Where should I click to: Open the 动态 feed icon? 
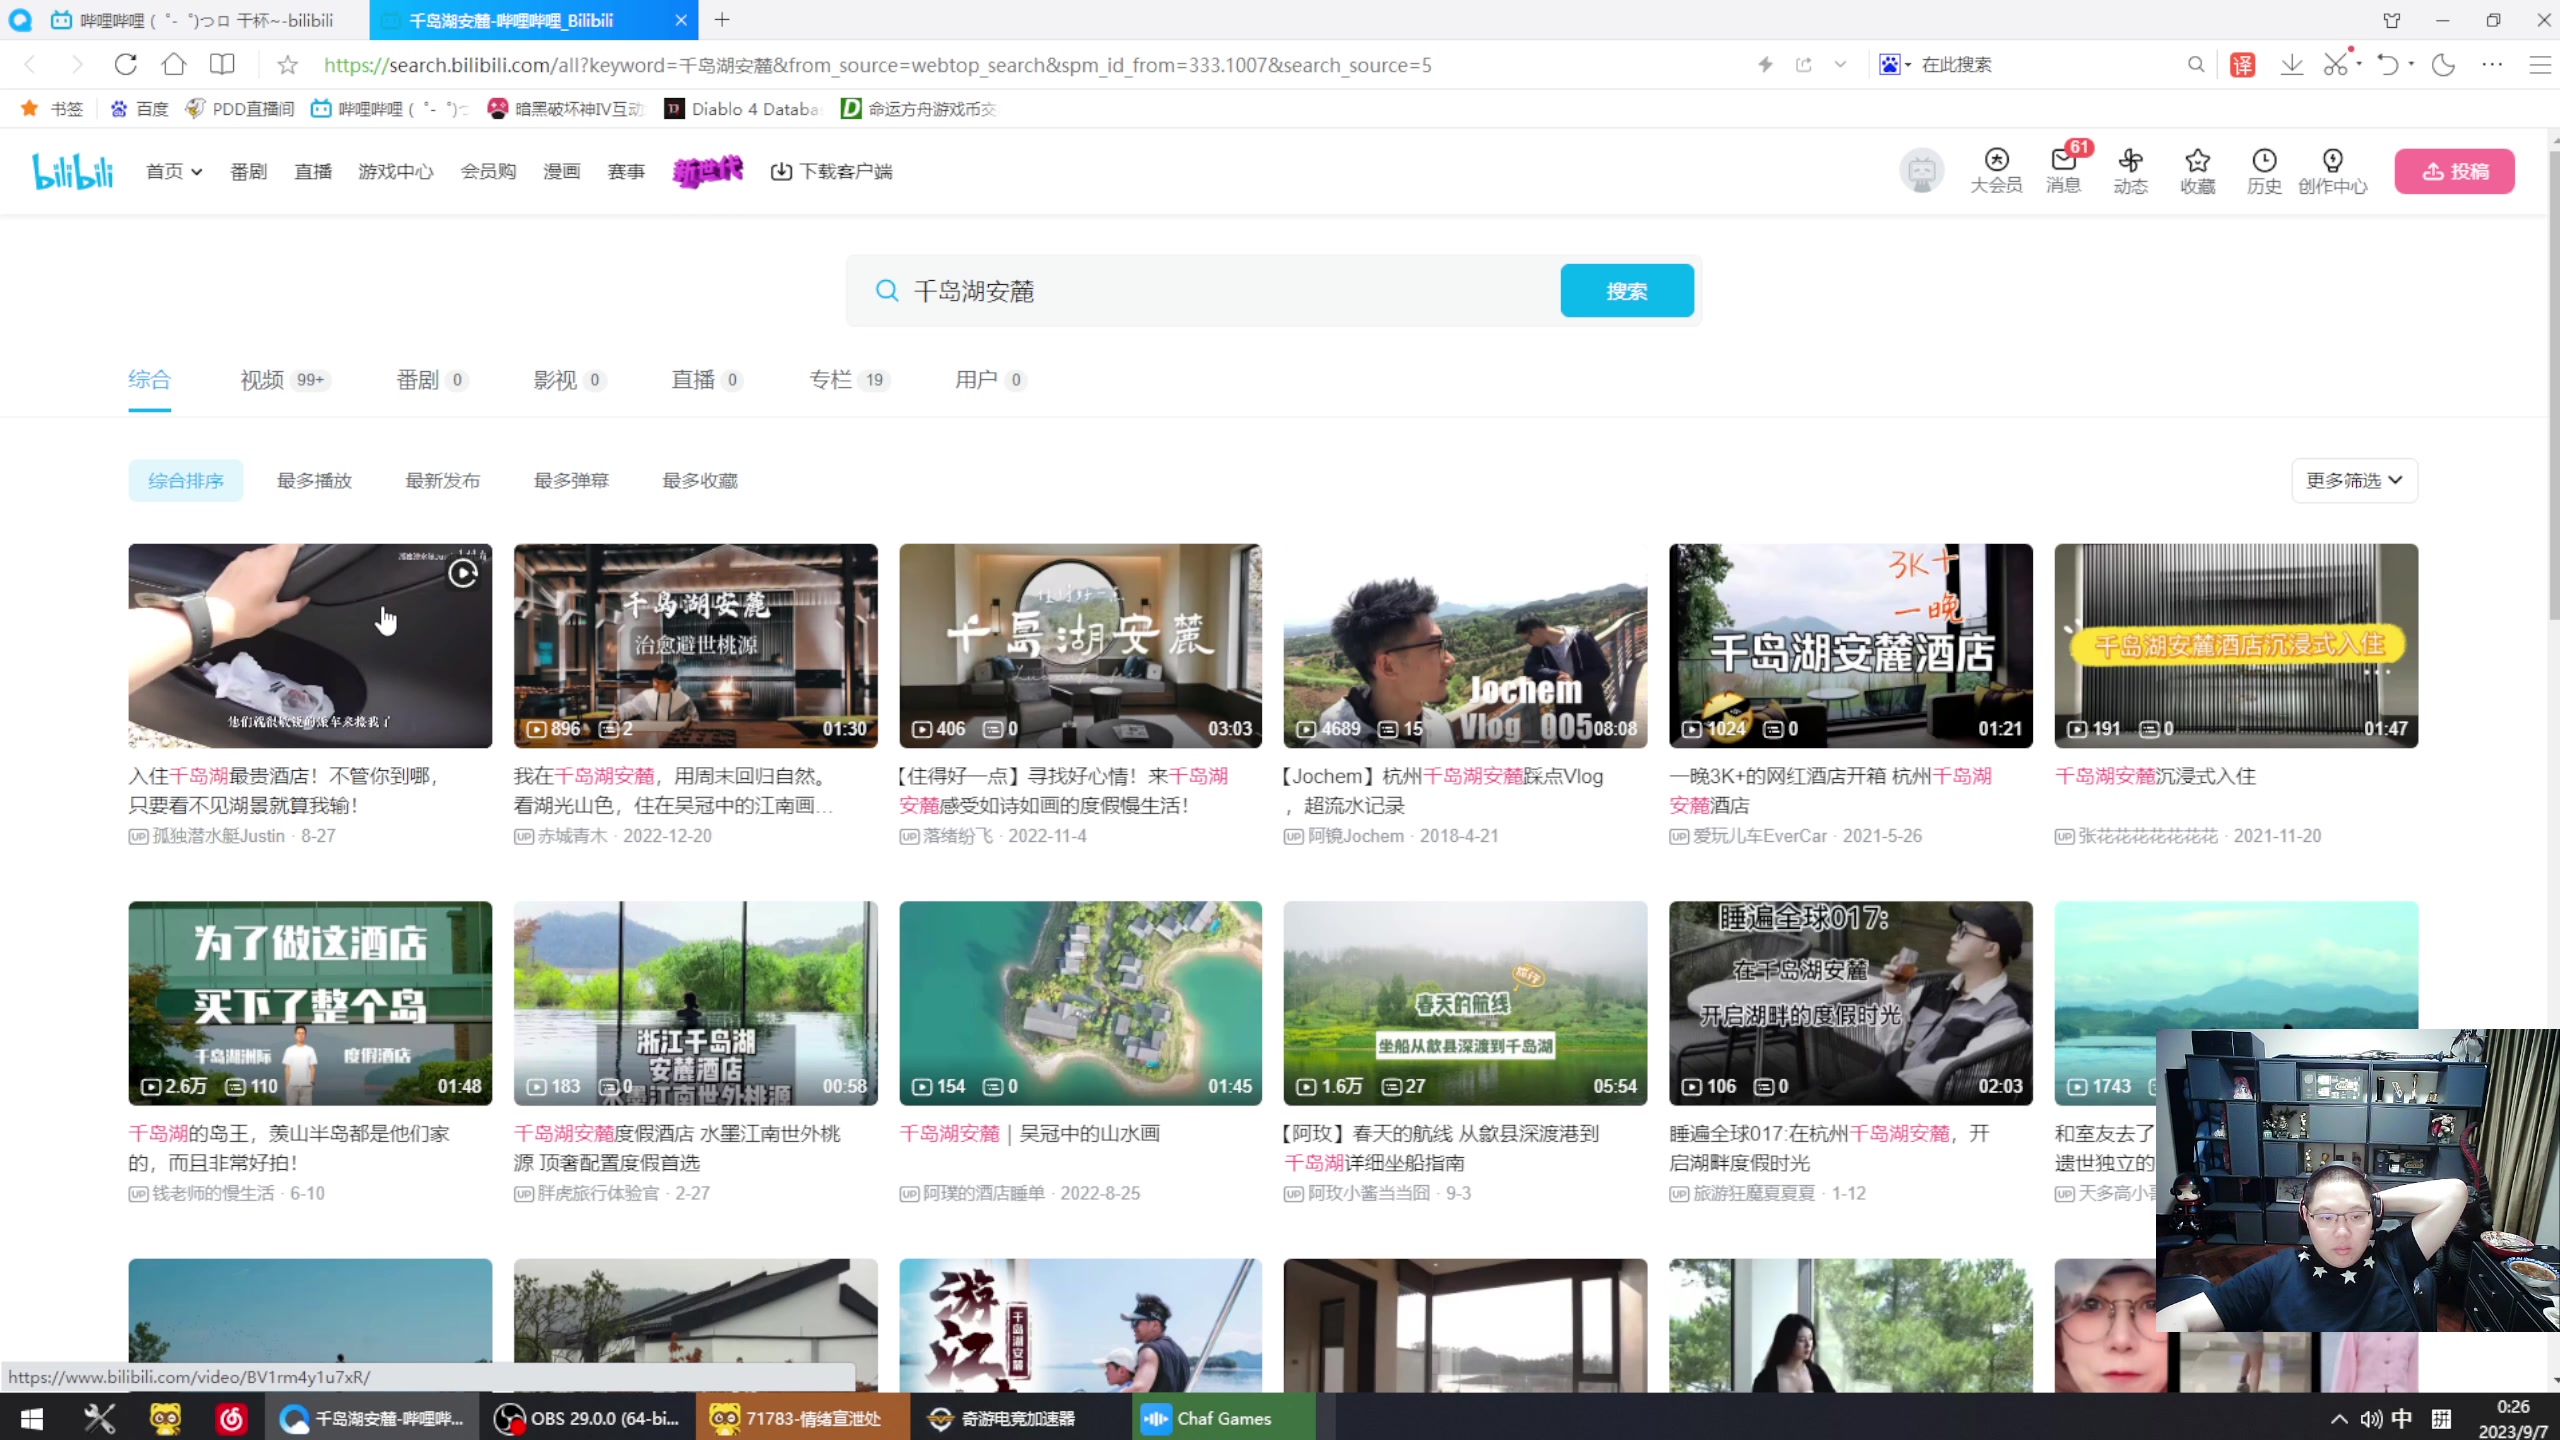click(x=2130, y=171)
